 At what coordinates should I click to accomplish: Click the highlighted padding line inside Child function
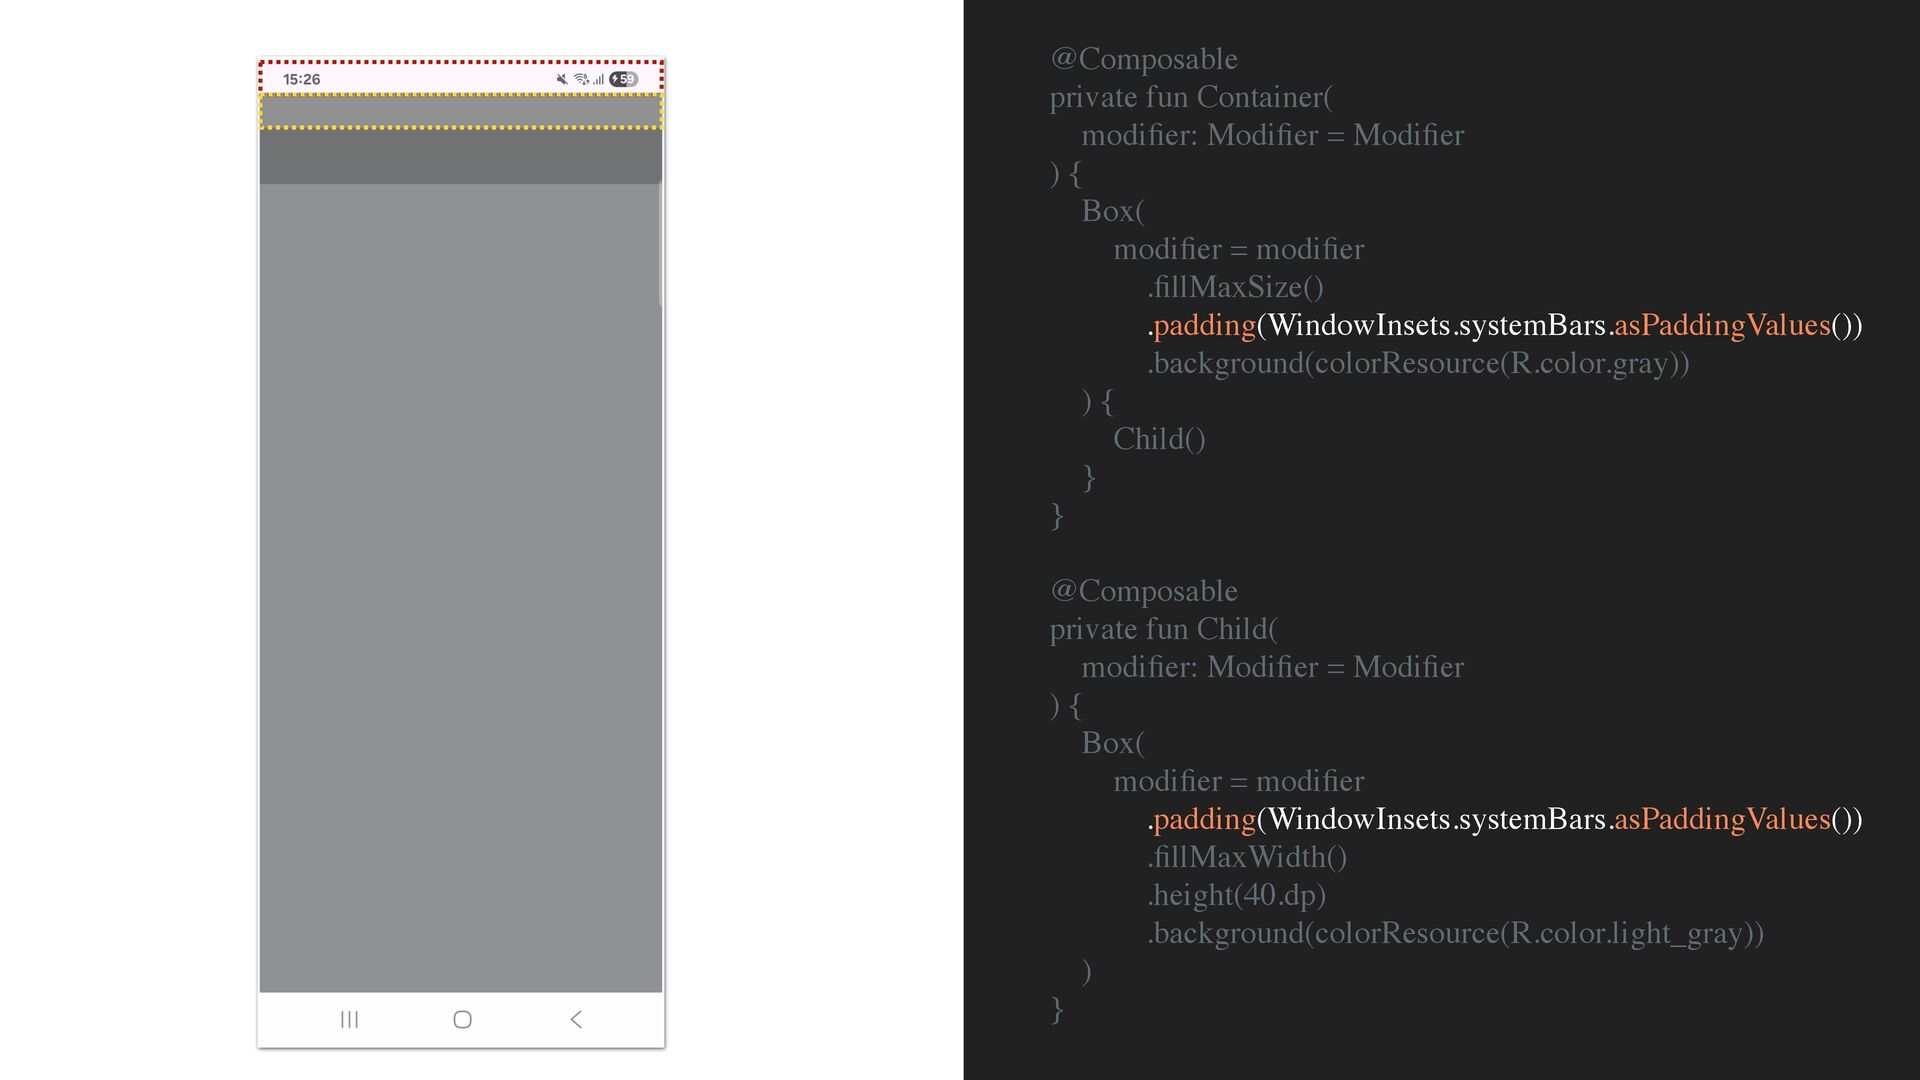1504,819
